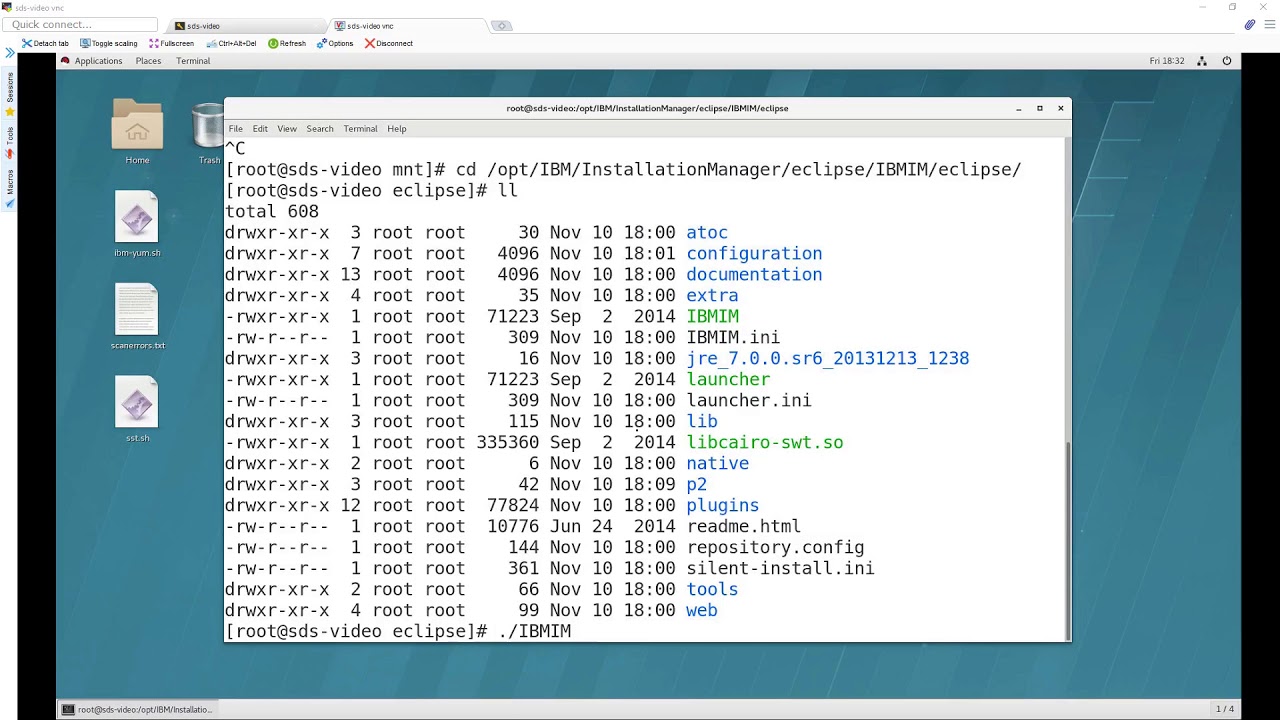
Task: Disconnect the VNC session
Action: (389, 43)
